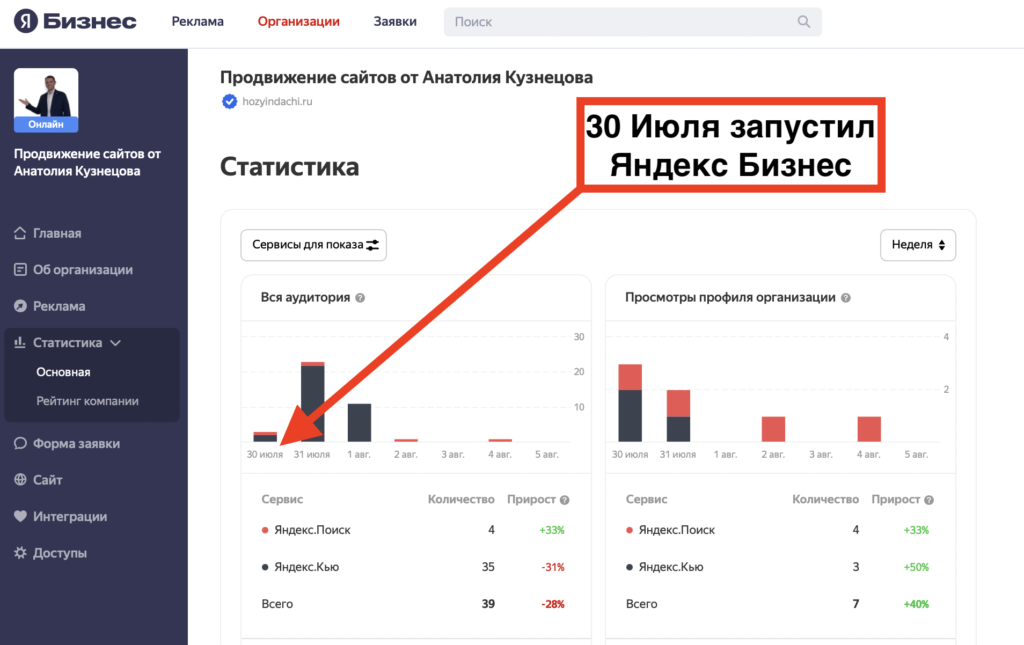Select Рейтинг компании submenu item
1024x645 pixels.
pyautogui.click(x=88, y=401)
